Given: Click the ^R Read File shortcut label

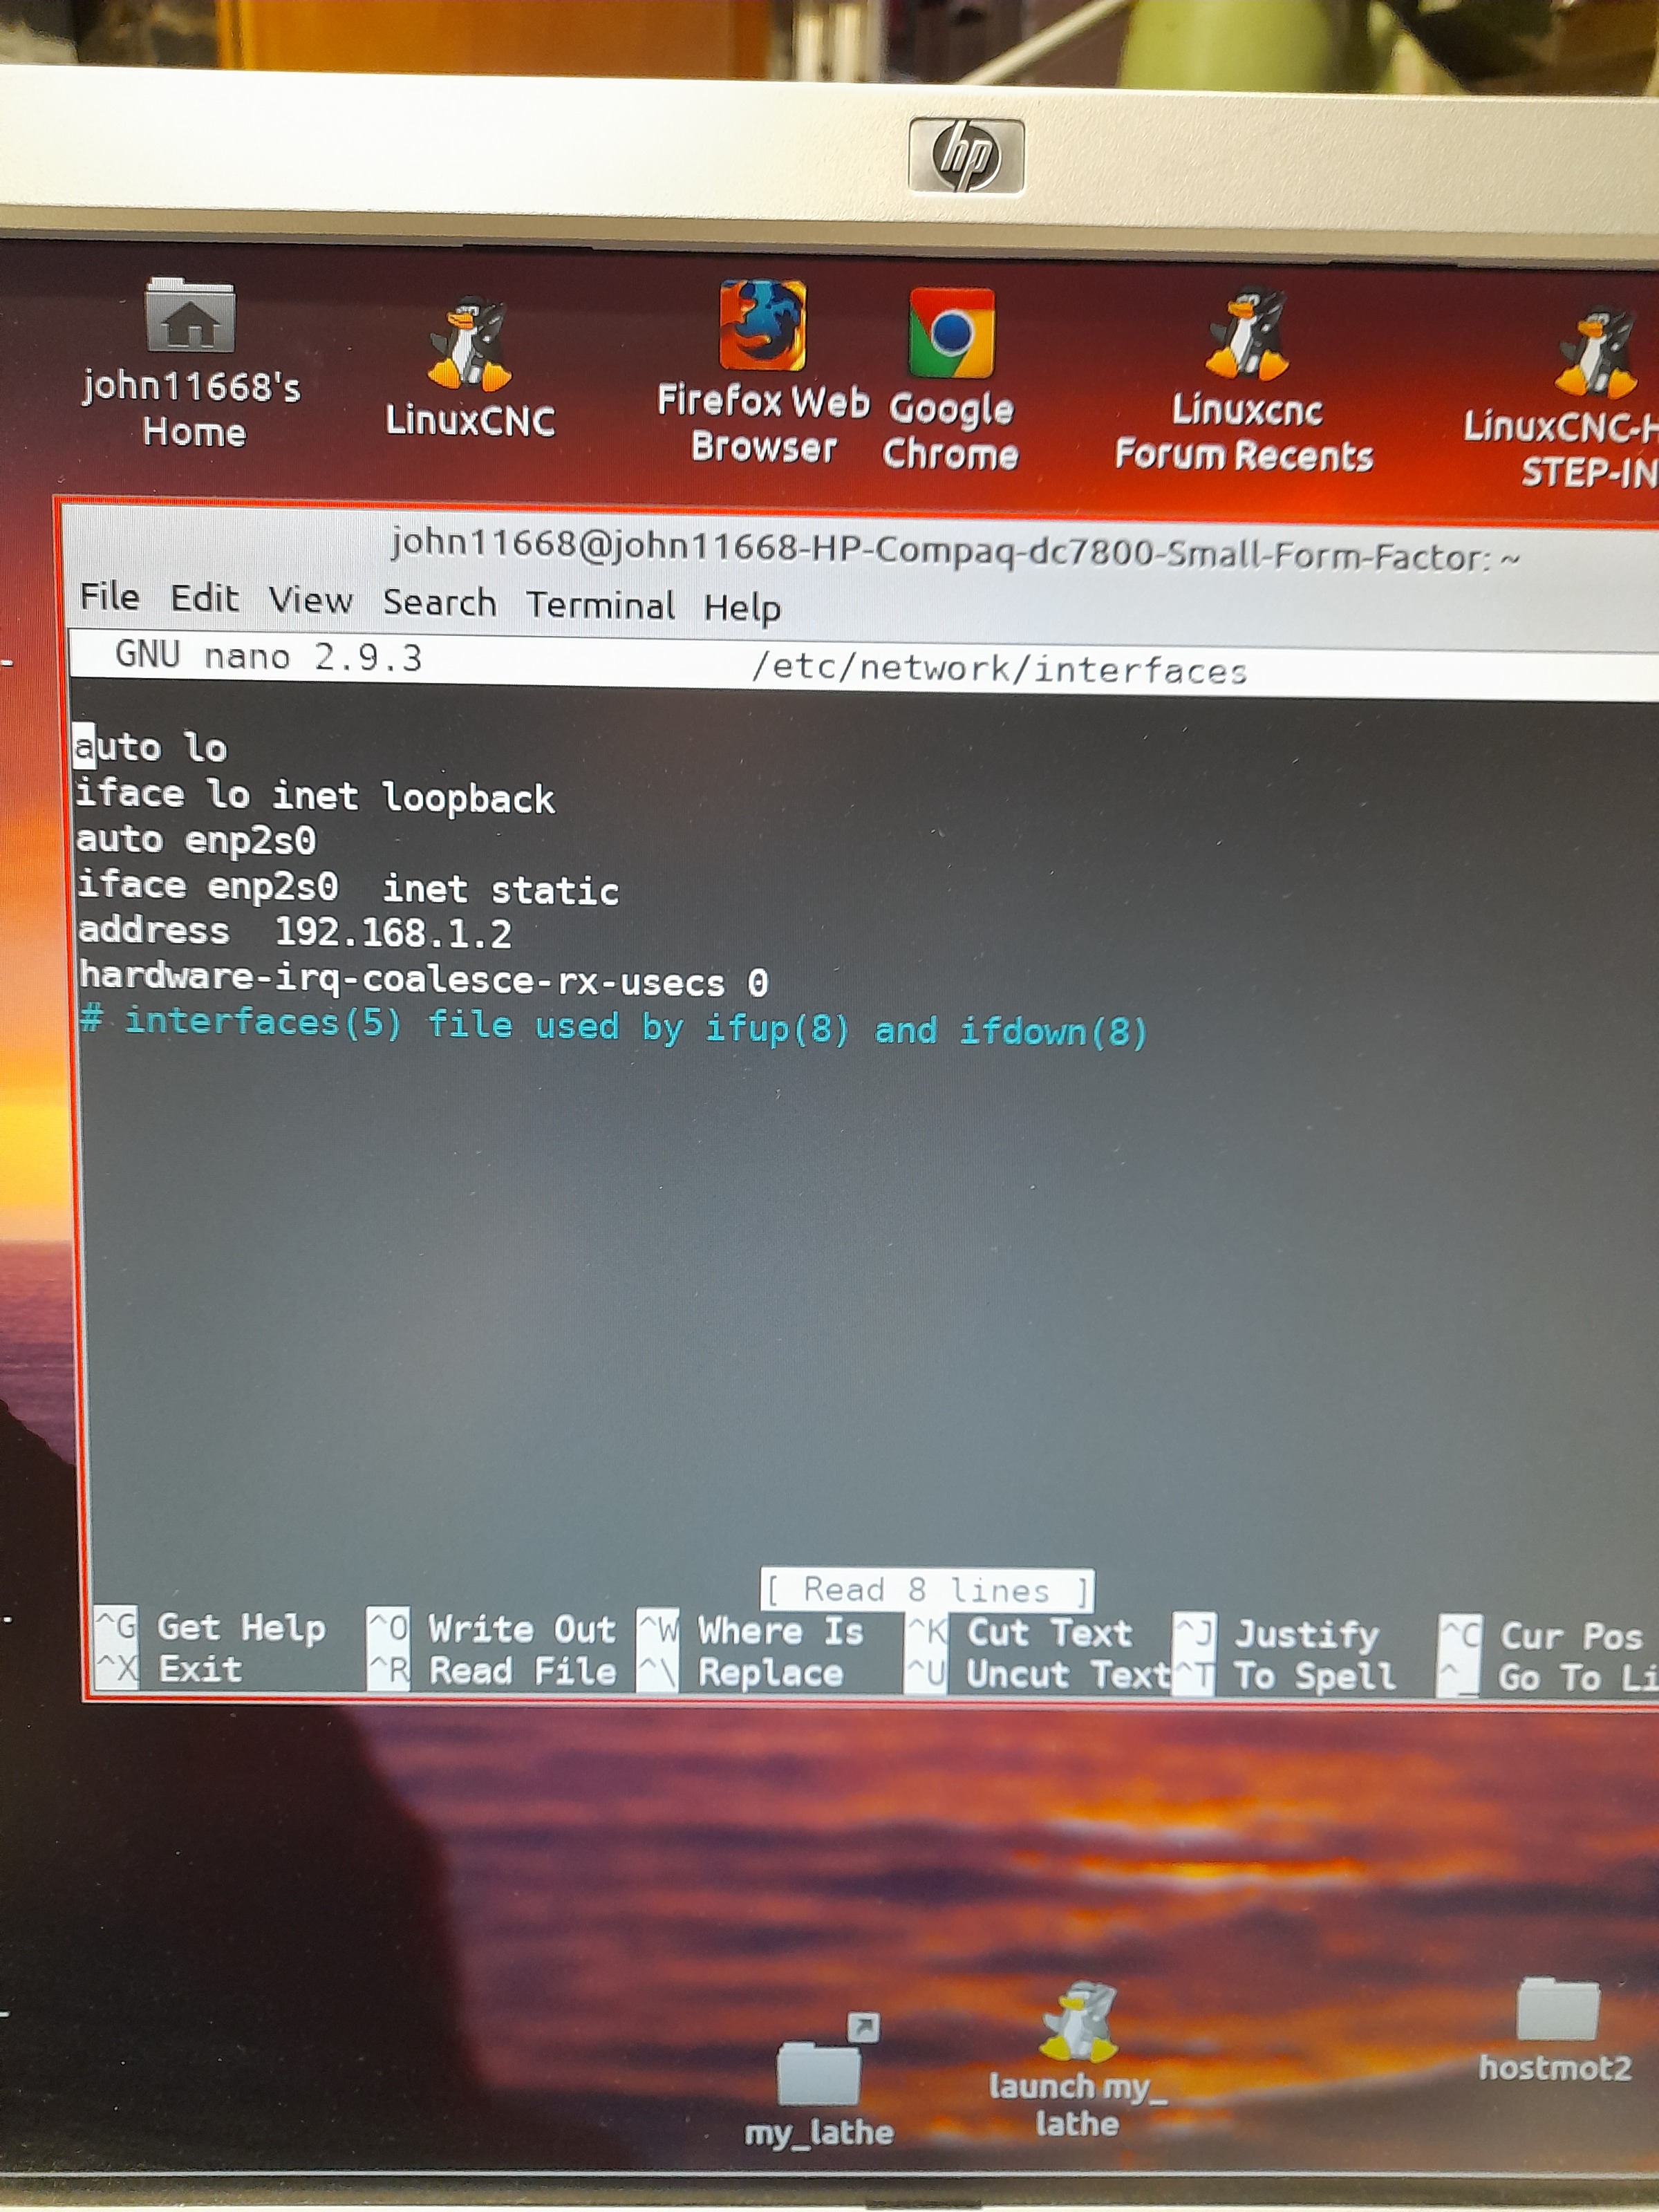Looking at the screenshot, I should 491,1671.
